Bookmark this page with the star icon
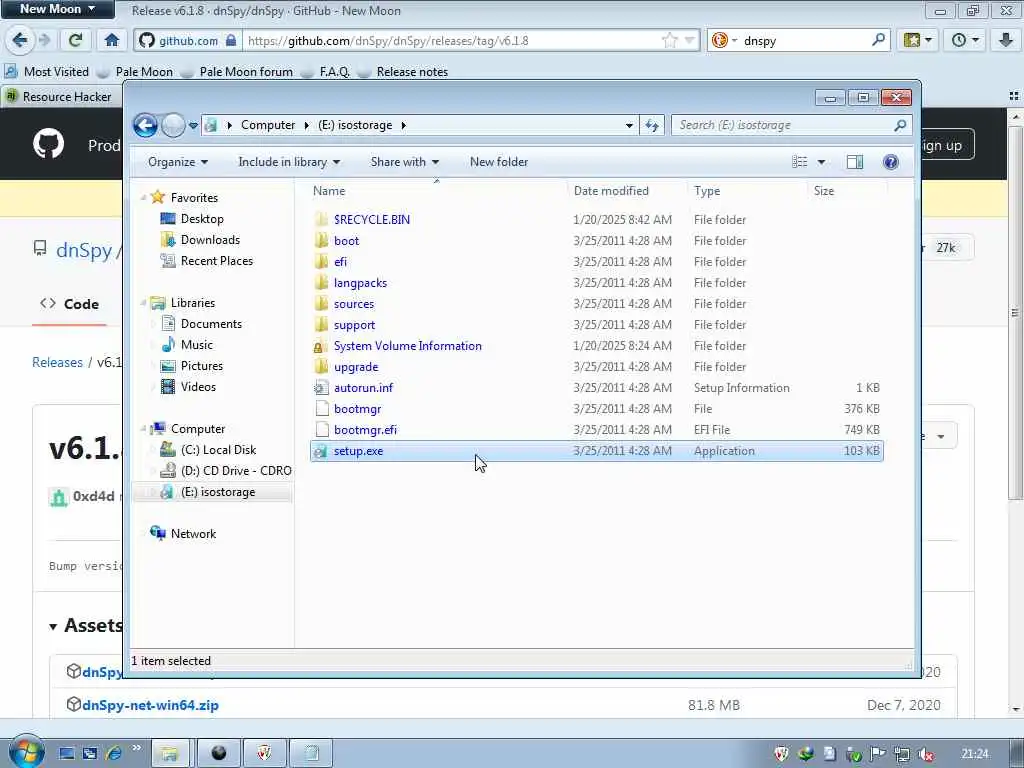This screenshot has height=768, width=1024. point(669,40)
